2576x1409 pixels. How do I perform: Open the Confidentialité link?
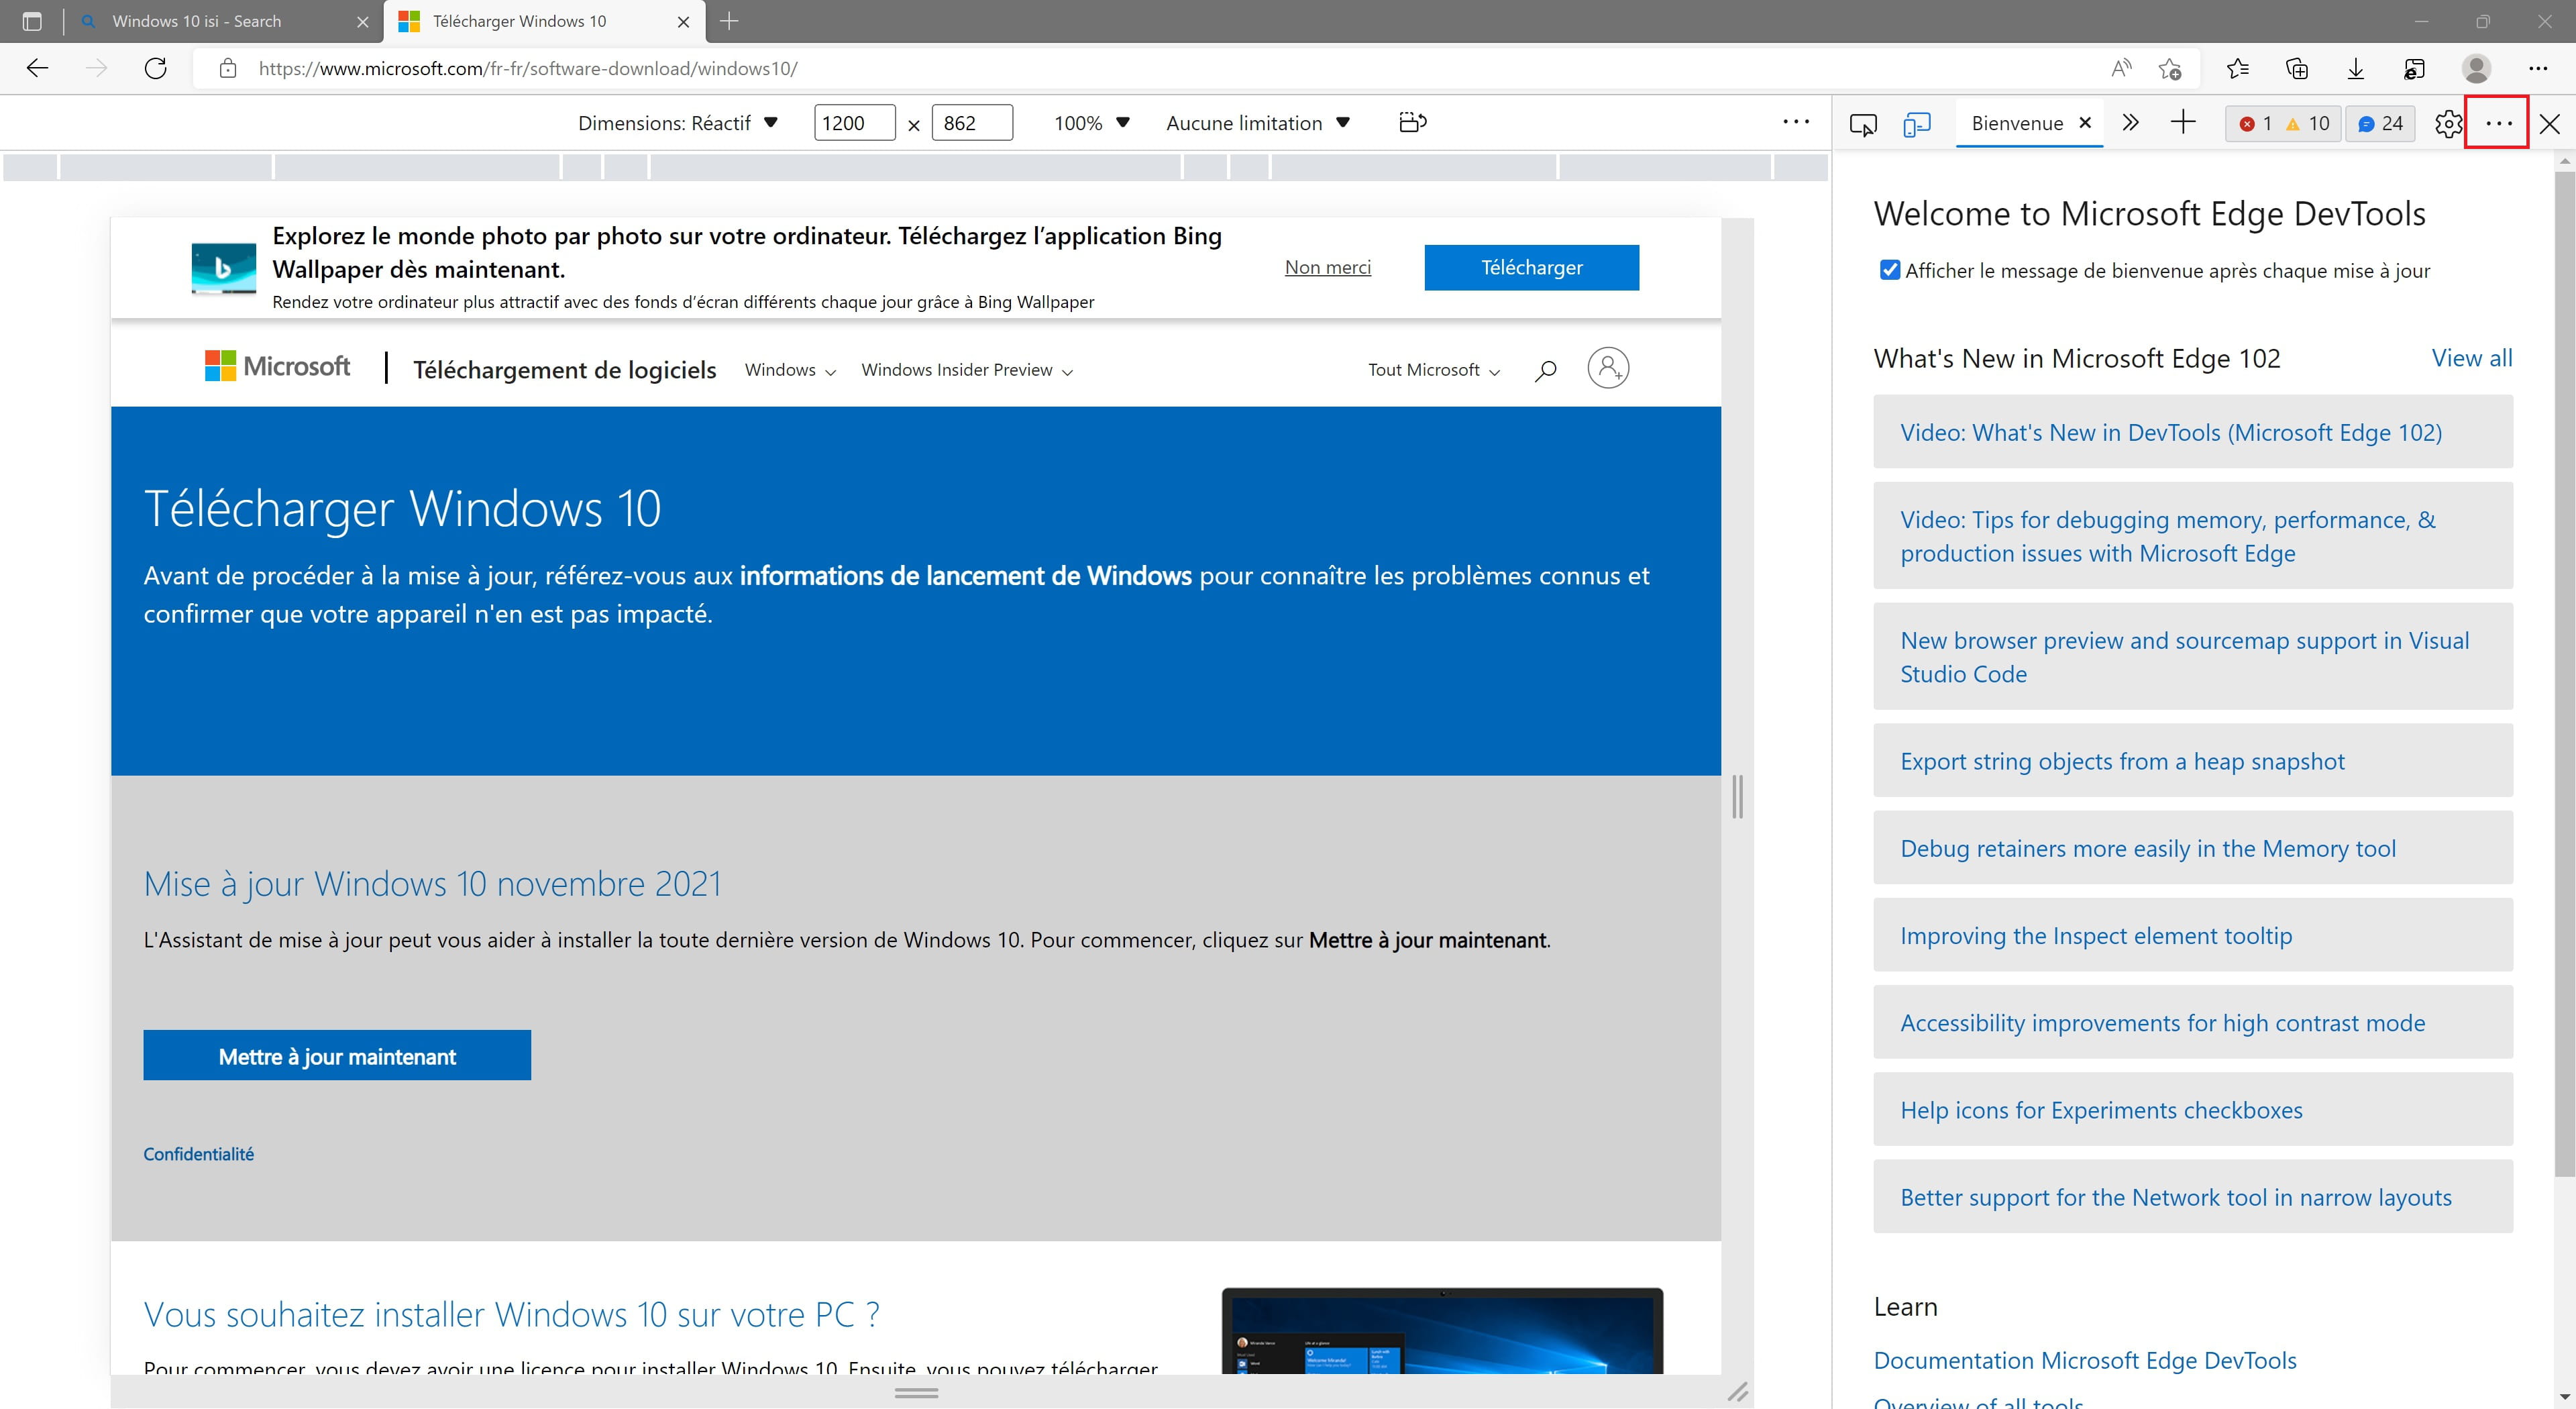[198, 1154]
